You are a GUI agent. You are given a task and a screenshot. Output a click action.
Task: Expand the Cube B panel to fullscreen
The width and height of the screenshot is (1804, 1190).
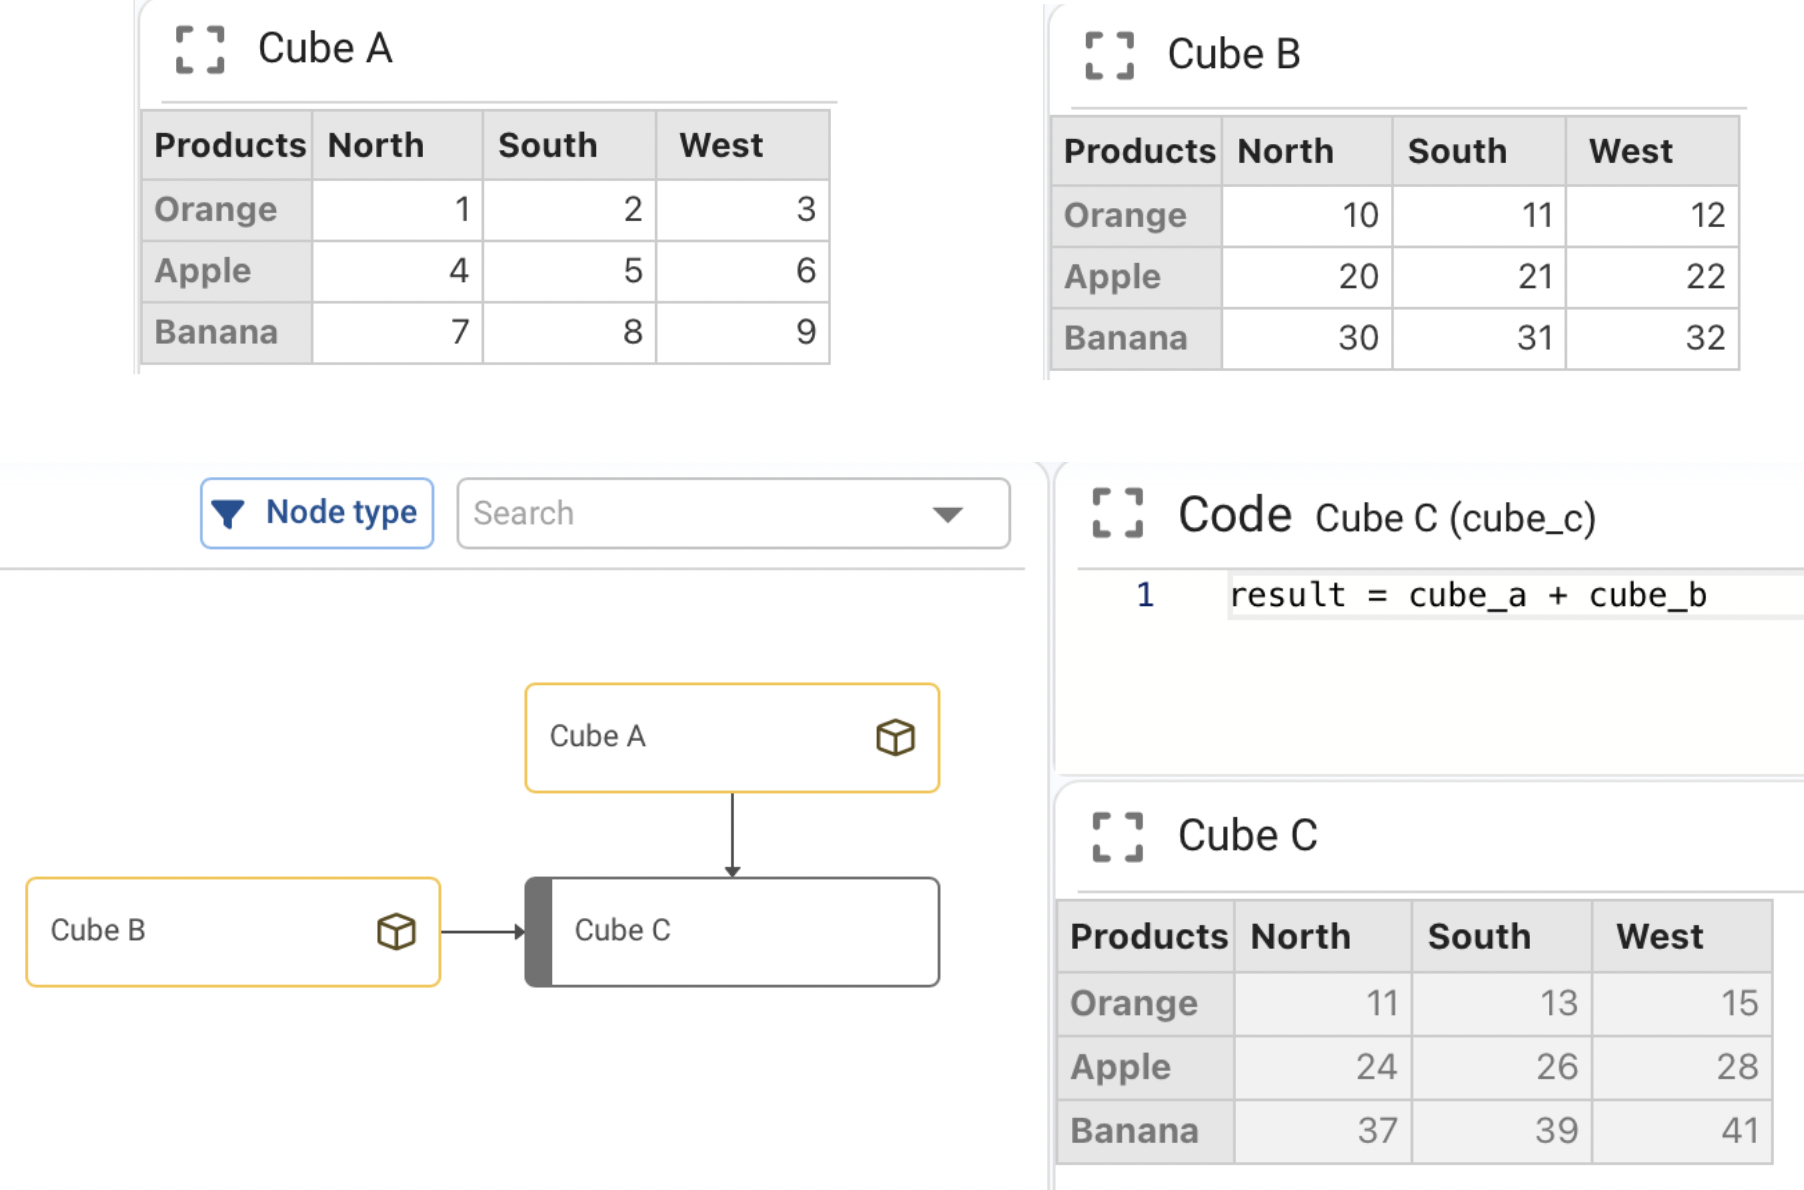click(x=1110, y=55)
